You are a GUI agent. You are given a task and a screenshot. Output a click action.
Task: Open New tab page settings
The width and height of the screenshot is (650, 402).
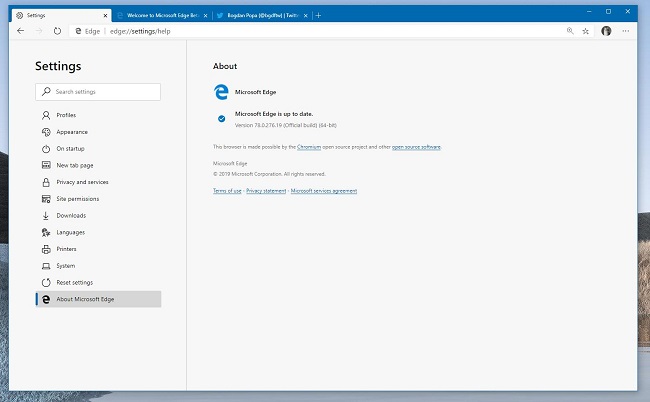point(98,165)
